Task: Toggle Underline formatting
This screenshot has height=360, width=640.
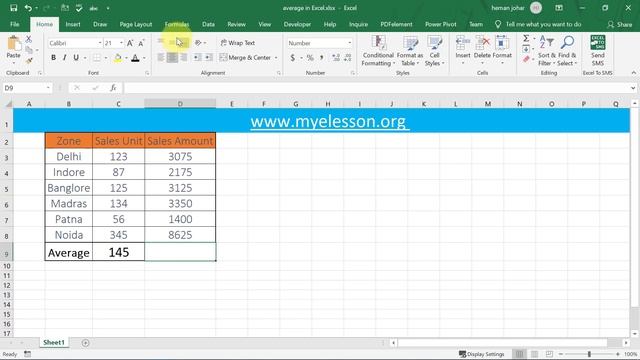Action: 76,58
